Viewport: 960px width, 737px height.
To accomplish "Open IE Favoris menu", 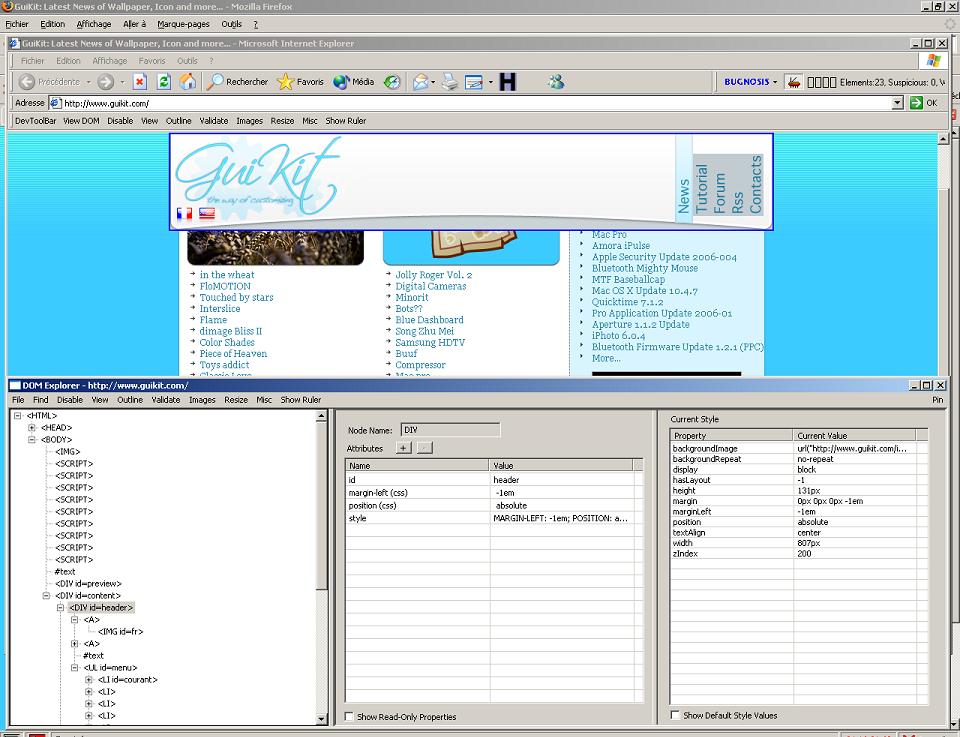I will [x=152, y=61].
